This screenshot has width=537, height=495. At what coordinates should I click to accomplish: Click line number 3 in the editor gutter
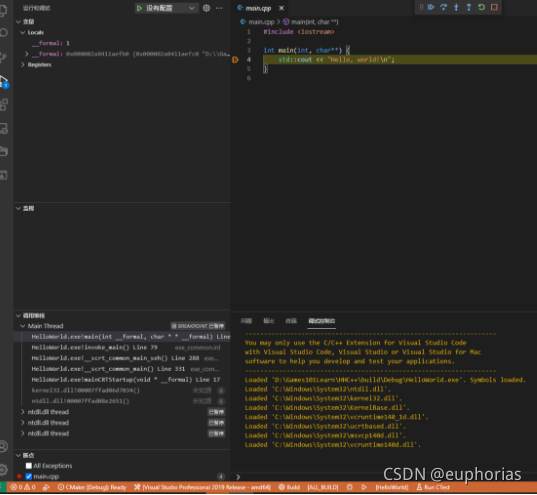[x=249, y=50]
